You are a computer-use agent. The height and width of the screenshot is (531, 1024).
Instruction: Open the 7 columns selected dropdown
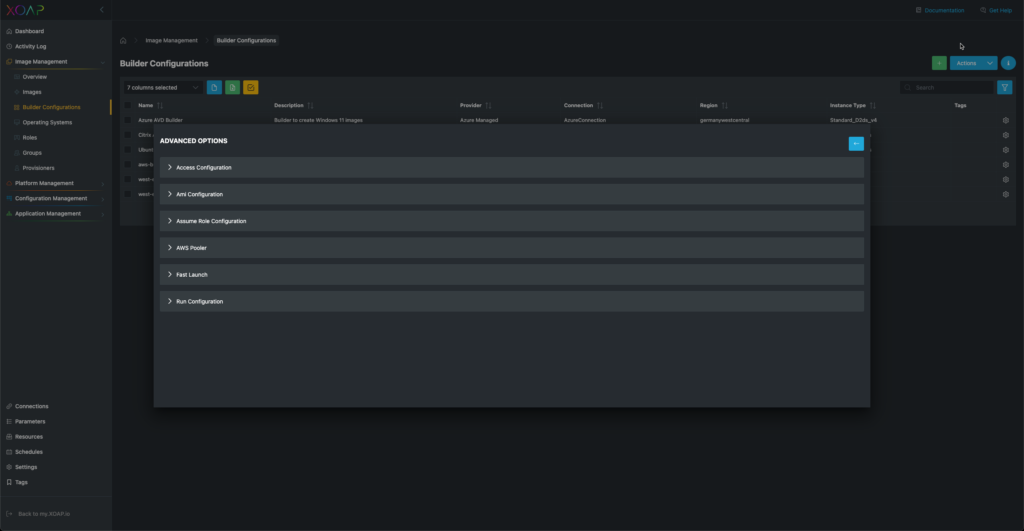click(163, 88)
